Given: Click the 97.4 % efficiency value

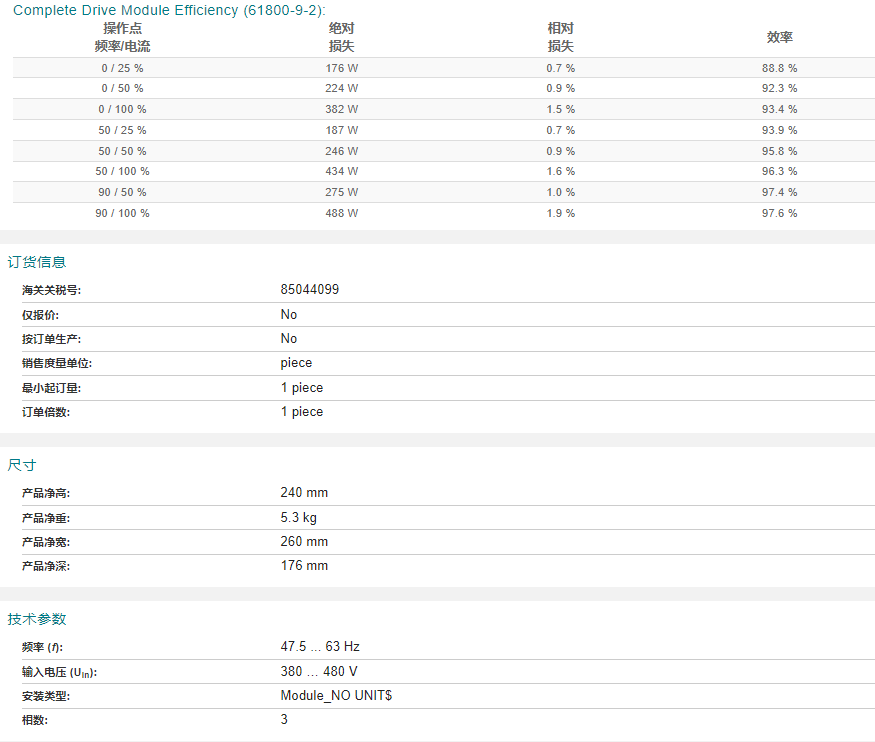Looking at the screenshot, I should click(x=780, y=192).
